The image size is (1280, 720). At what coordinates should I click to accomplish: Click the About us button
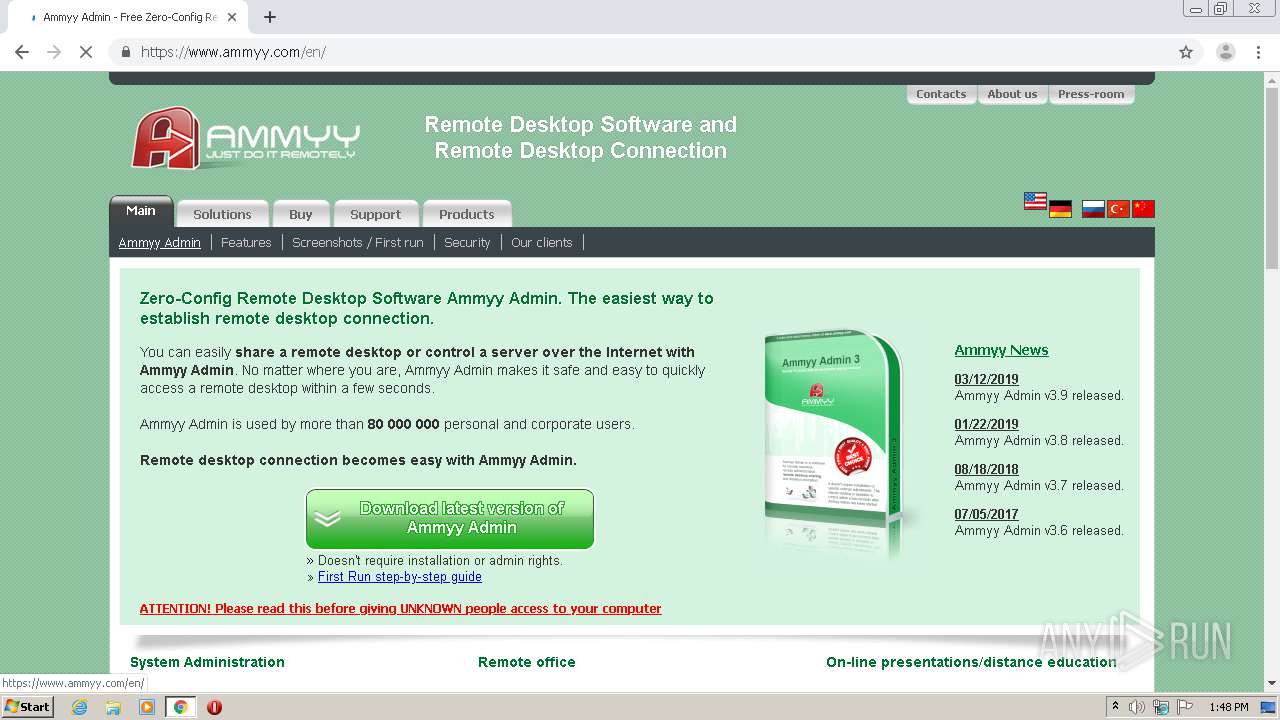pos(1012,94)
